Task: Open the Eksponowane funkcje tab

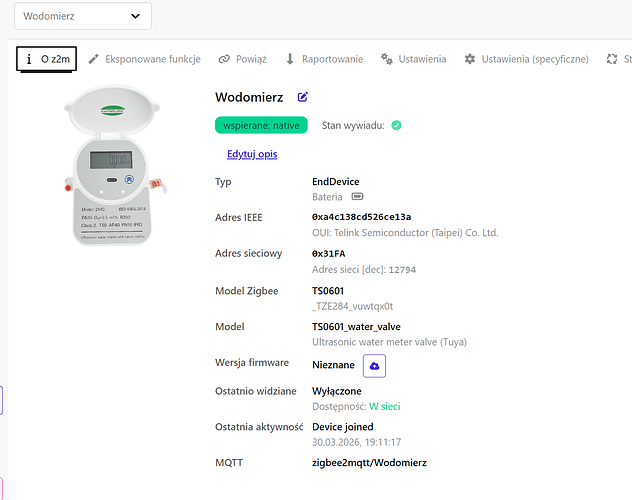Action: point(144,59)
